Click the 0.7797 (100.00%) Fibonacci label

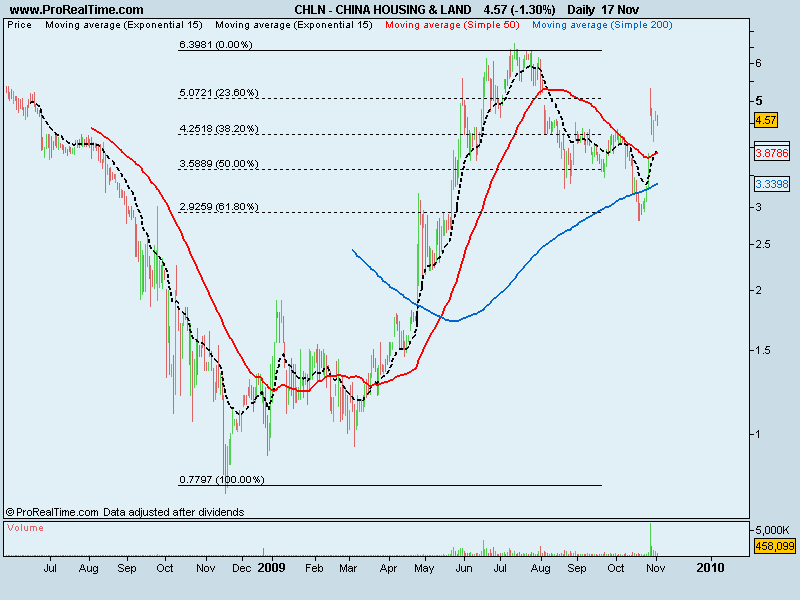221,480
